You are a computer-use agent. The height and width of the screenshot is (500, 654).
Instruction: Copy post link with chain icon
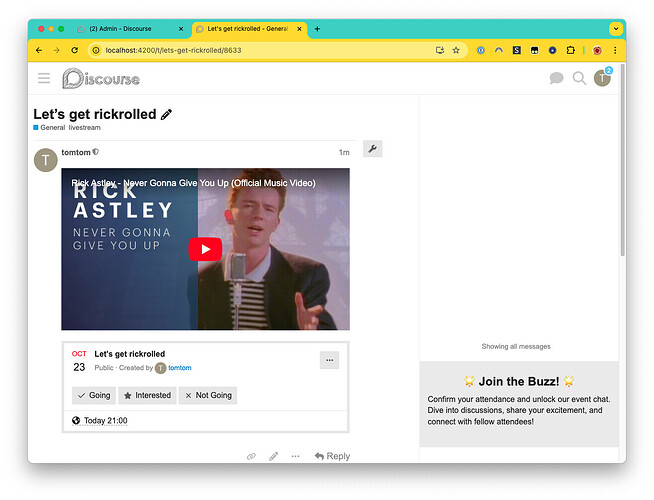[251, 456]
